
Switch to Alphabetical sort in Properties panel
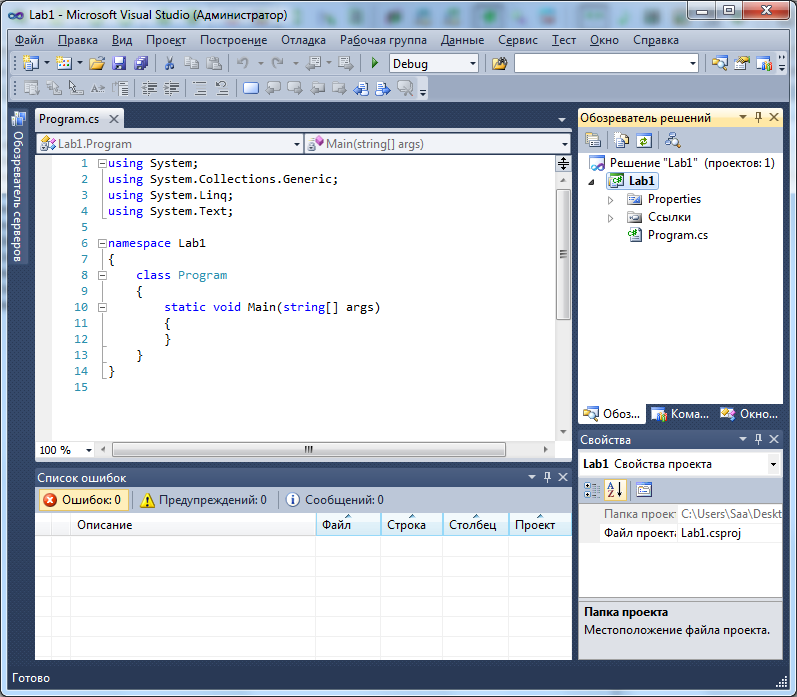pos(615,490)
